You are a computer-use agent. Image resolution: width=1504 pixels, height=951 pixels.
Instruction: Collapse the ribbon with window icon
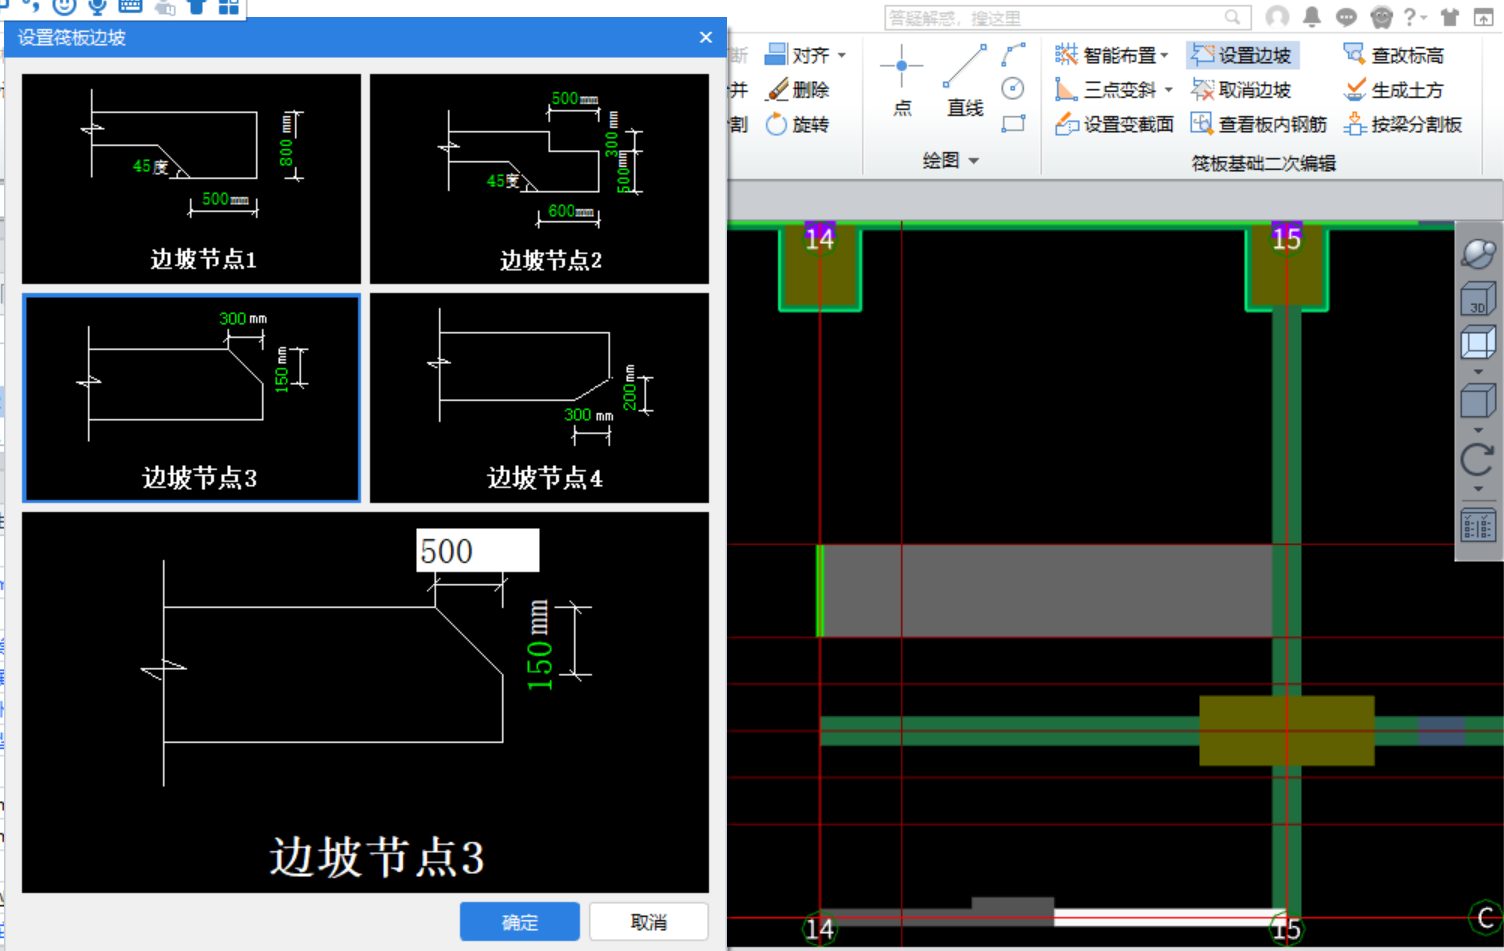click(x=1484, y=16)
